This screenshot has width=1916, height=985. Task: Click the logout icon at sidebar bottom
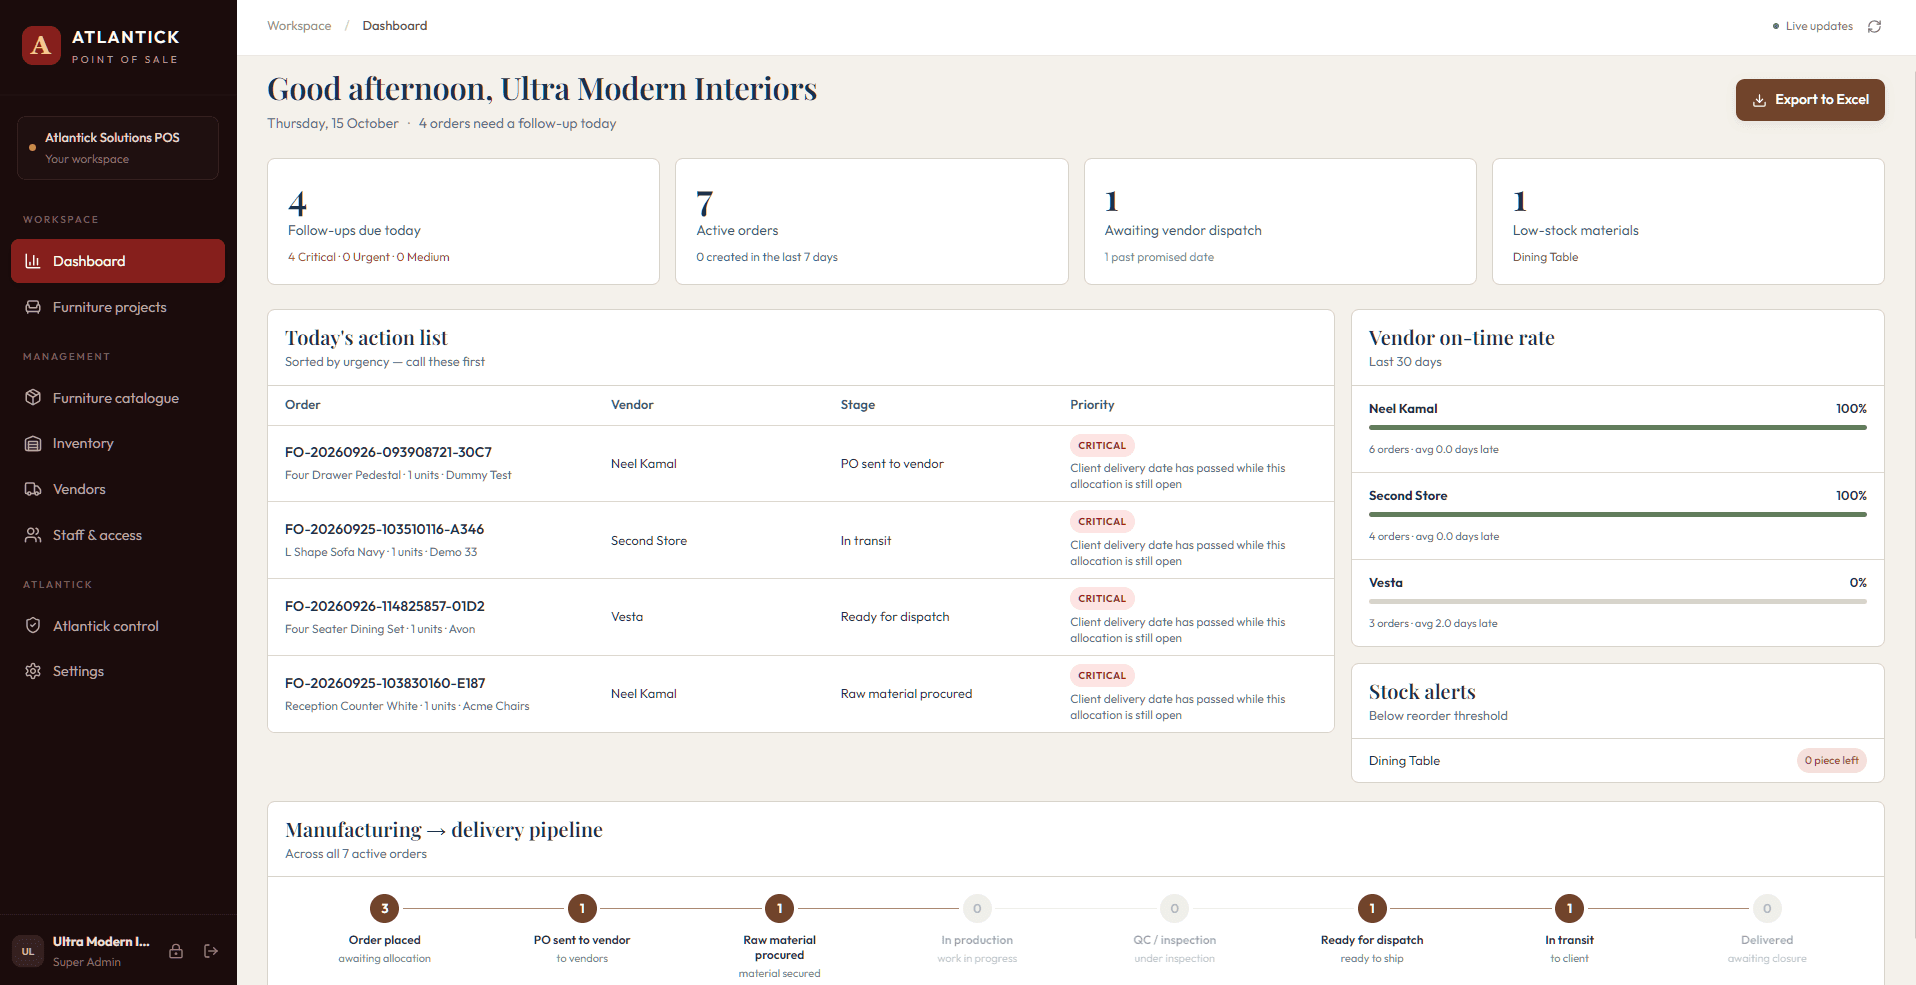click(211, 951)
